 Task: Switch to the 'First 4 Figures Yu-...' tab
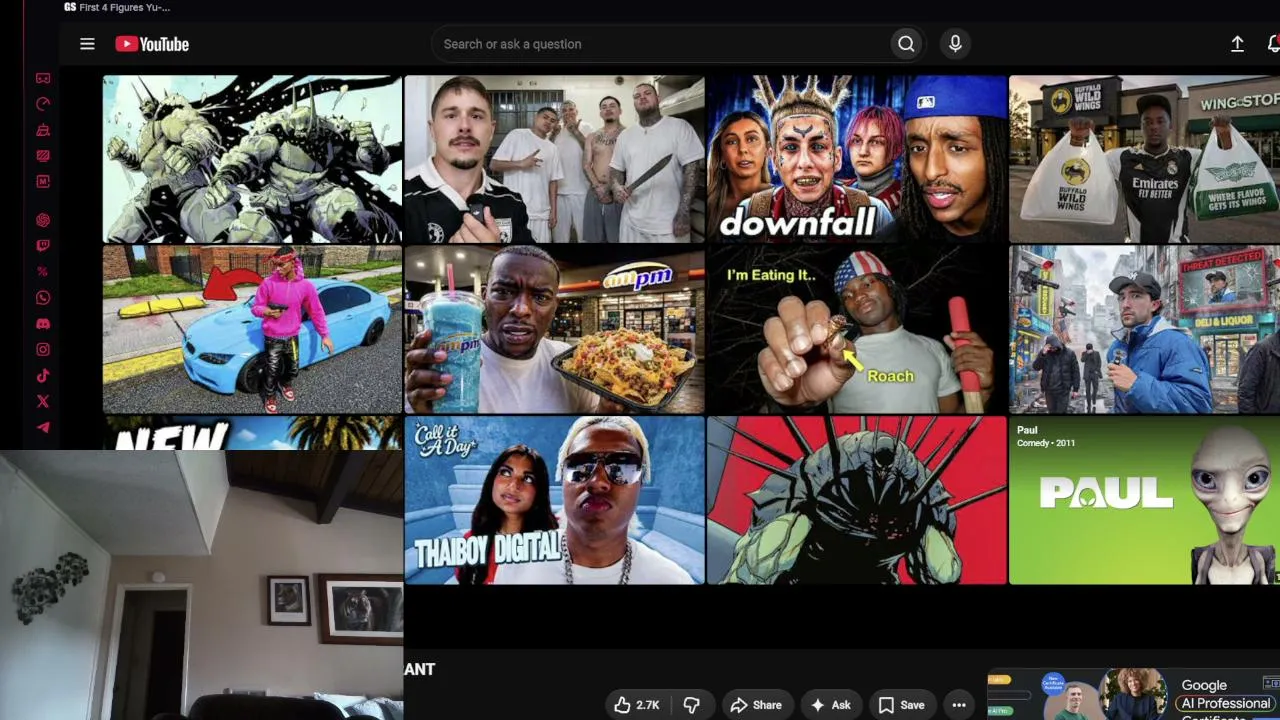pos(117,7)
